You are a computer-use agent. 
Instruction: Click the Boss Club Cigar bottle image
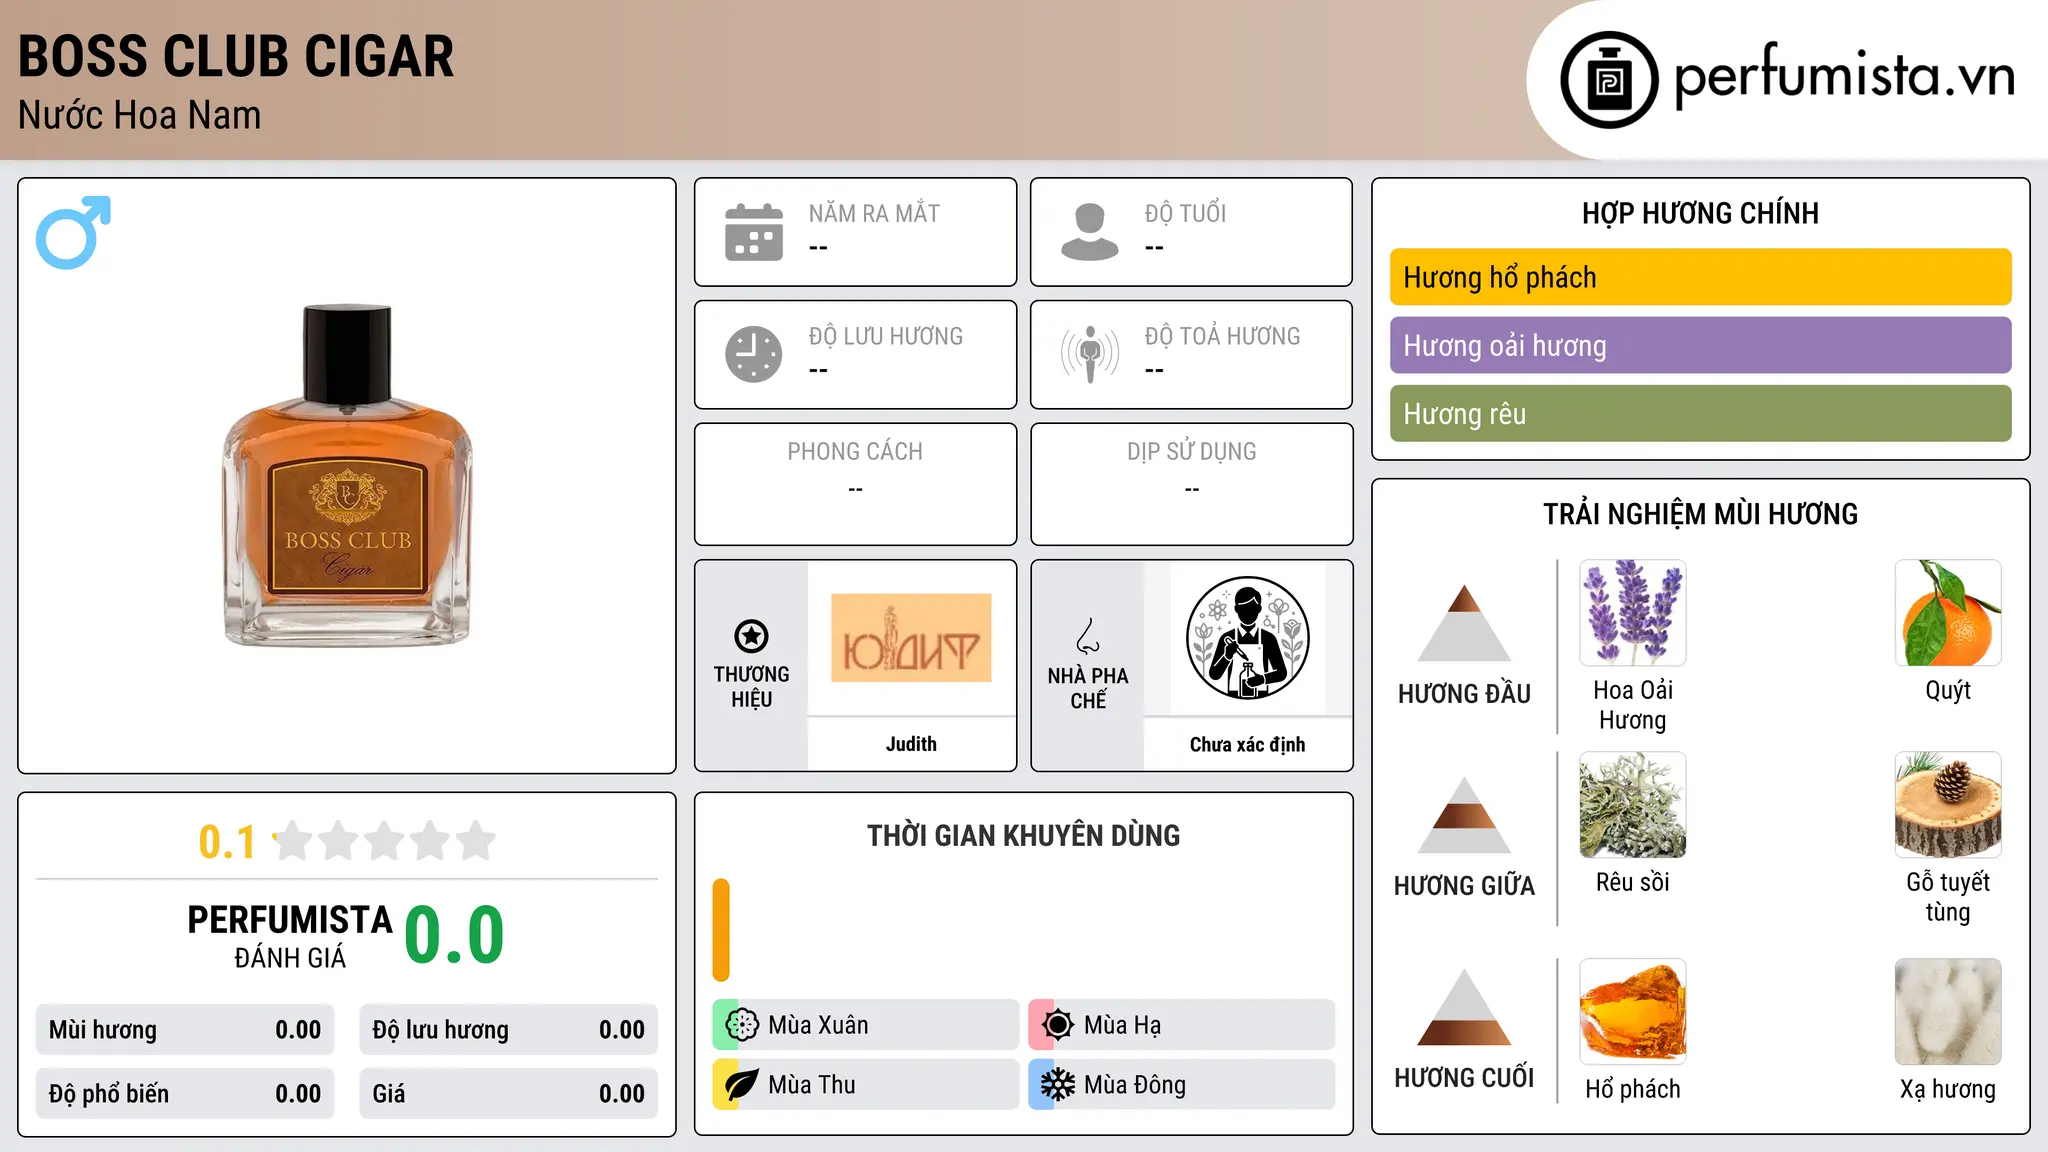tap(347, 475)
